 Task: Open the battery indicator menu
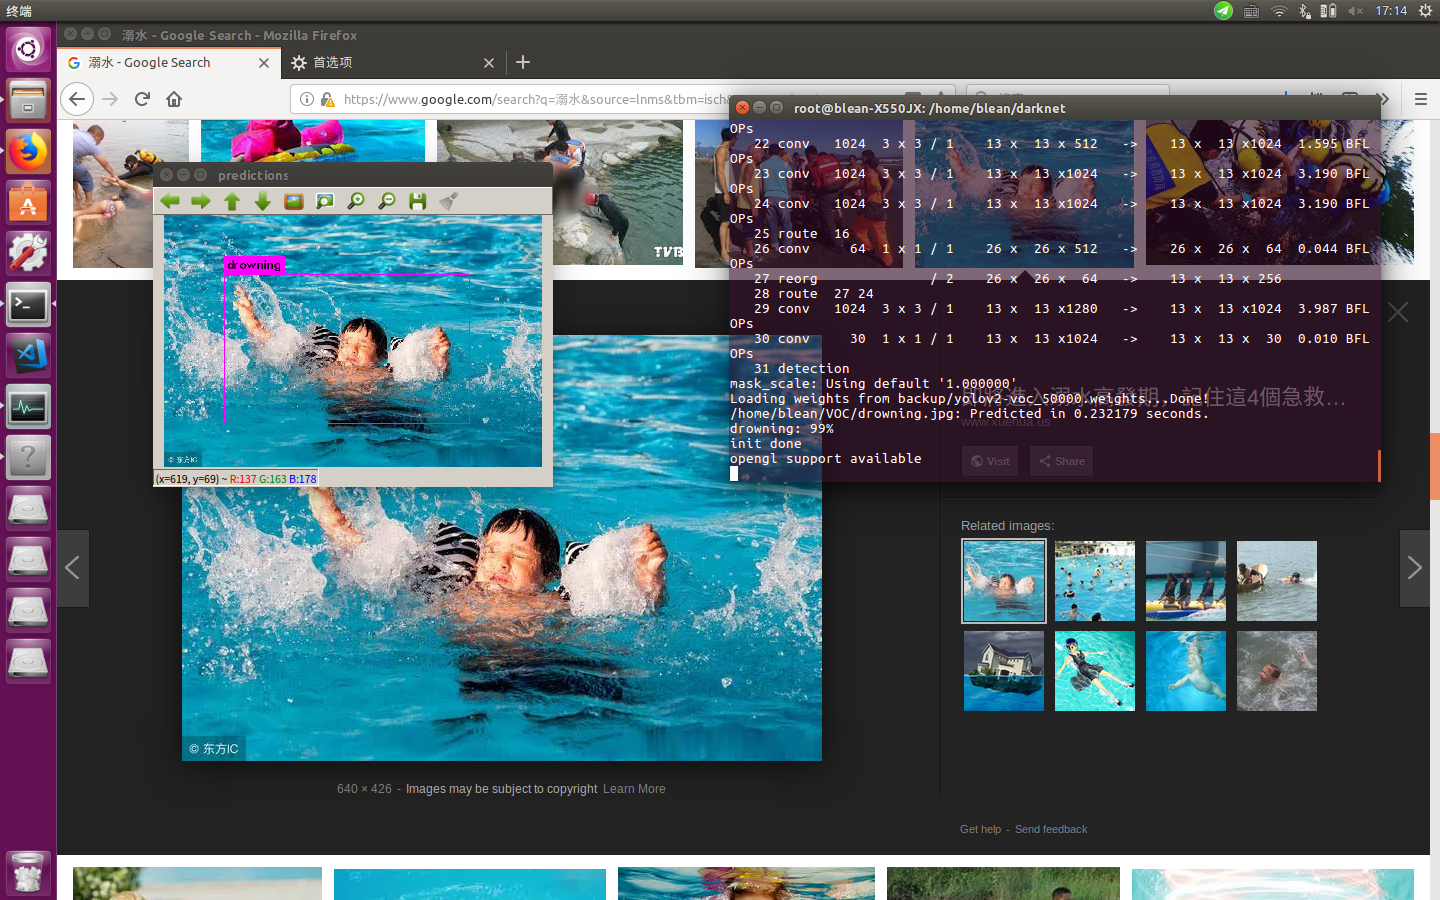coord(1328,11)
